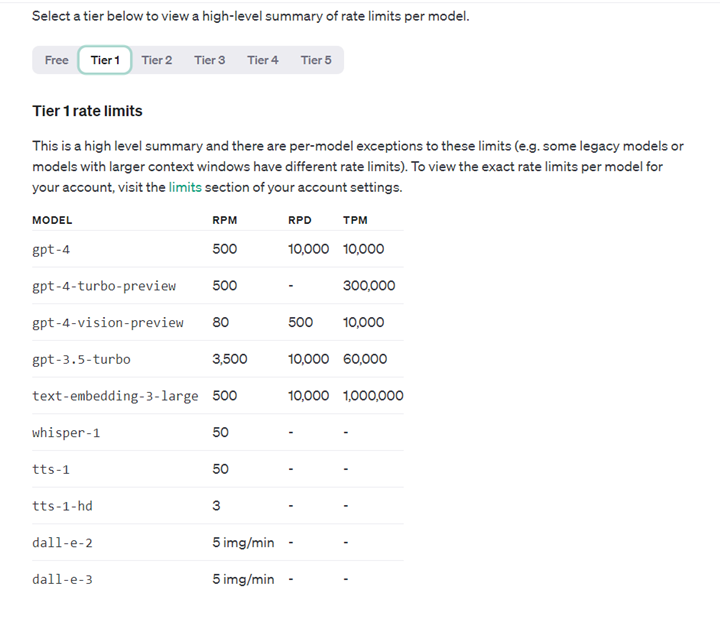Viewport: 720px width, 619px height.
Task: Click the gpt-3.5-turbo RPD value 10,000
Action: tap(309, 359)
